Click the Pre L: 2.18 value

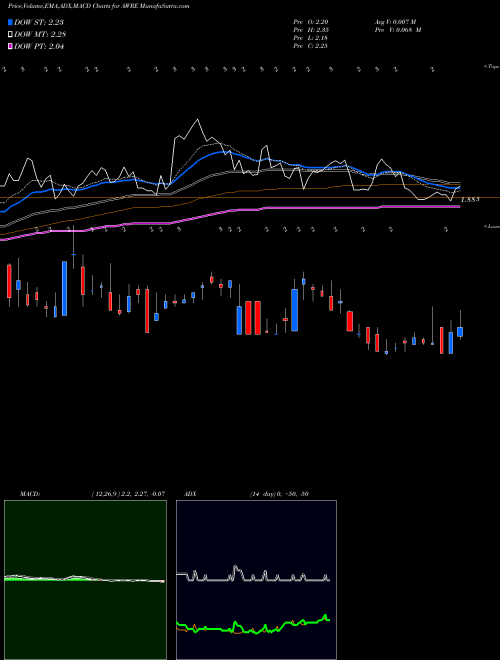(x=311, y=38)
